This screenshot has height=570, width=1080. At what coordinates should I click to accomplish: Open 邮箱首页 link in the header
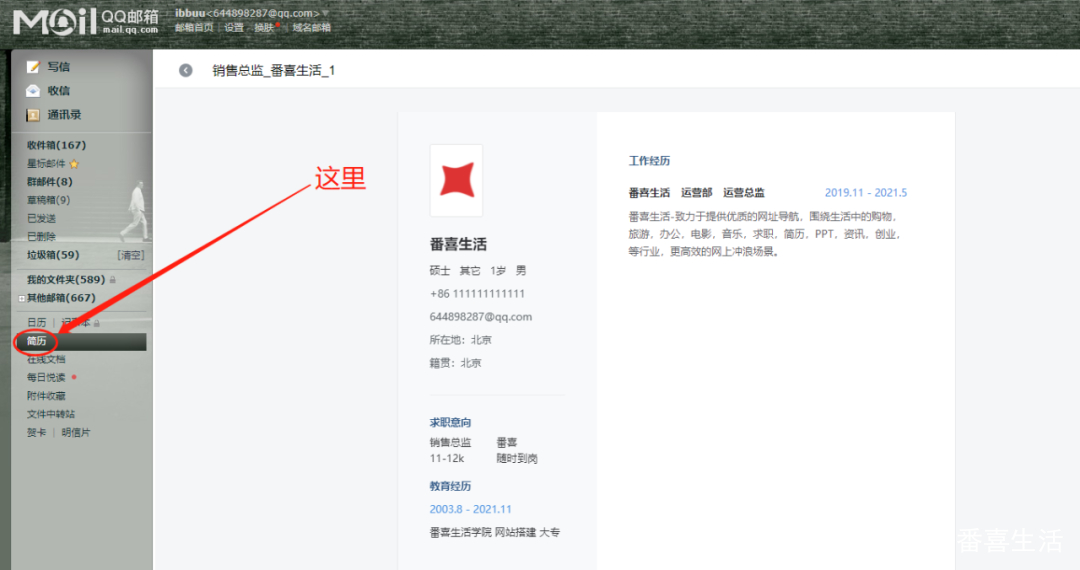[x=194, y=28]
